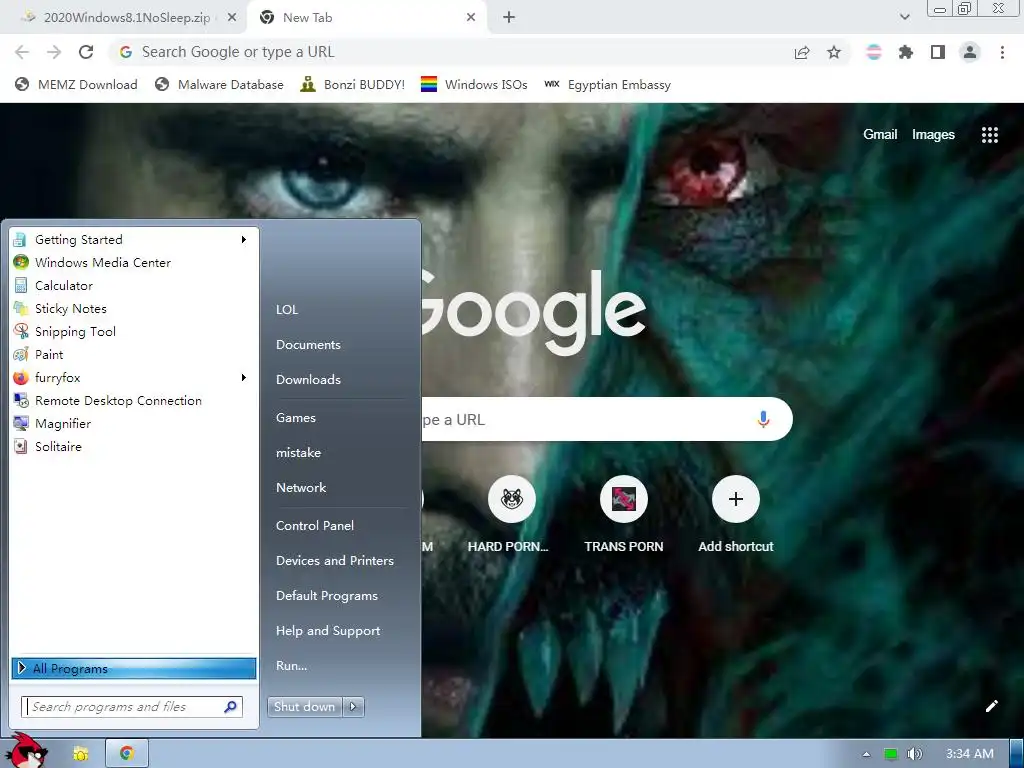Open Malware Database bookmark
The height and width of the screenshot is (768, 1024).
point(219,84)
